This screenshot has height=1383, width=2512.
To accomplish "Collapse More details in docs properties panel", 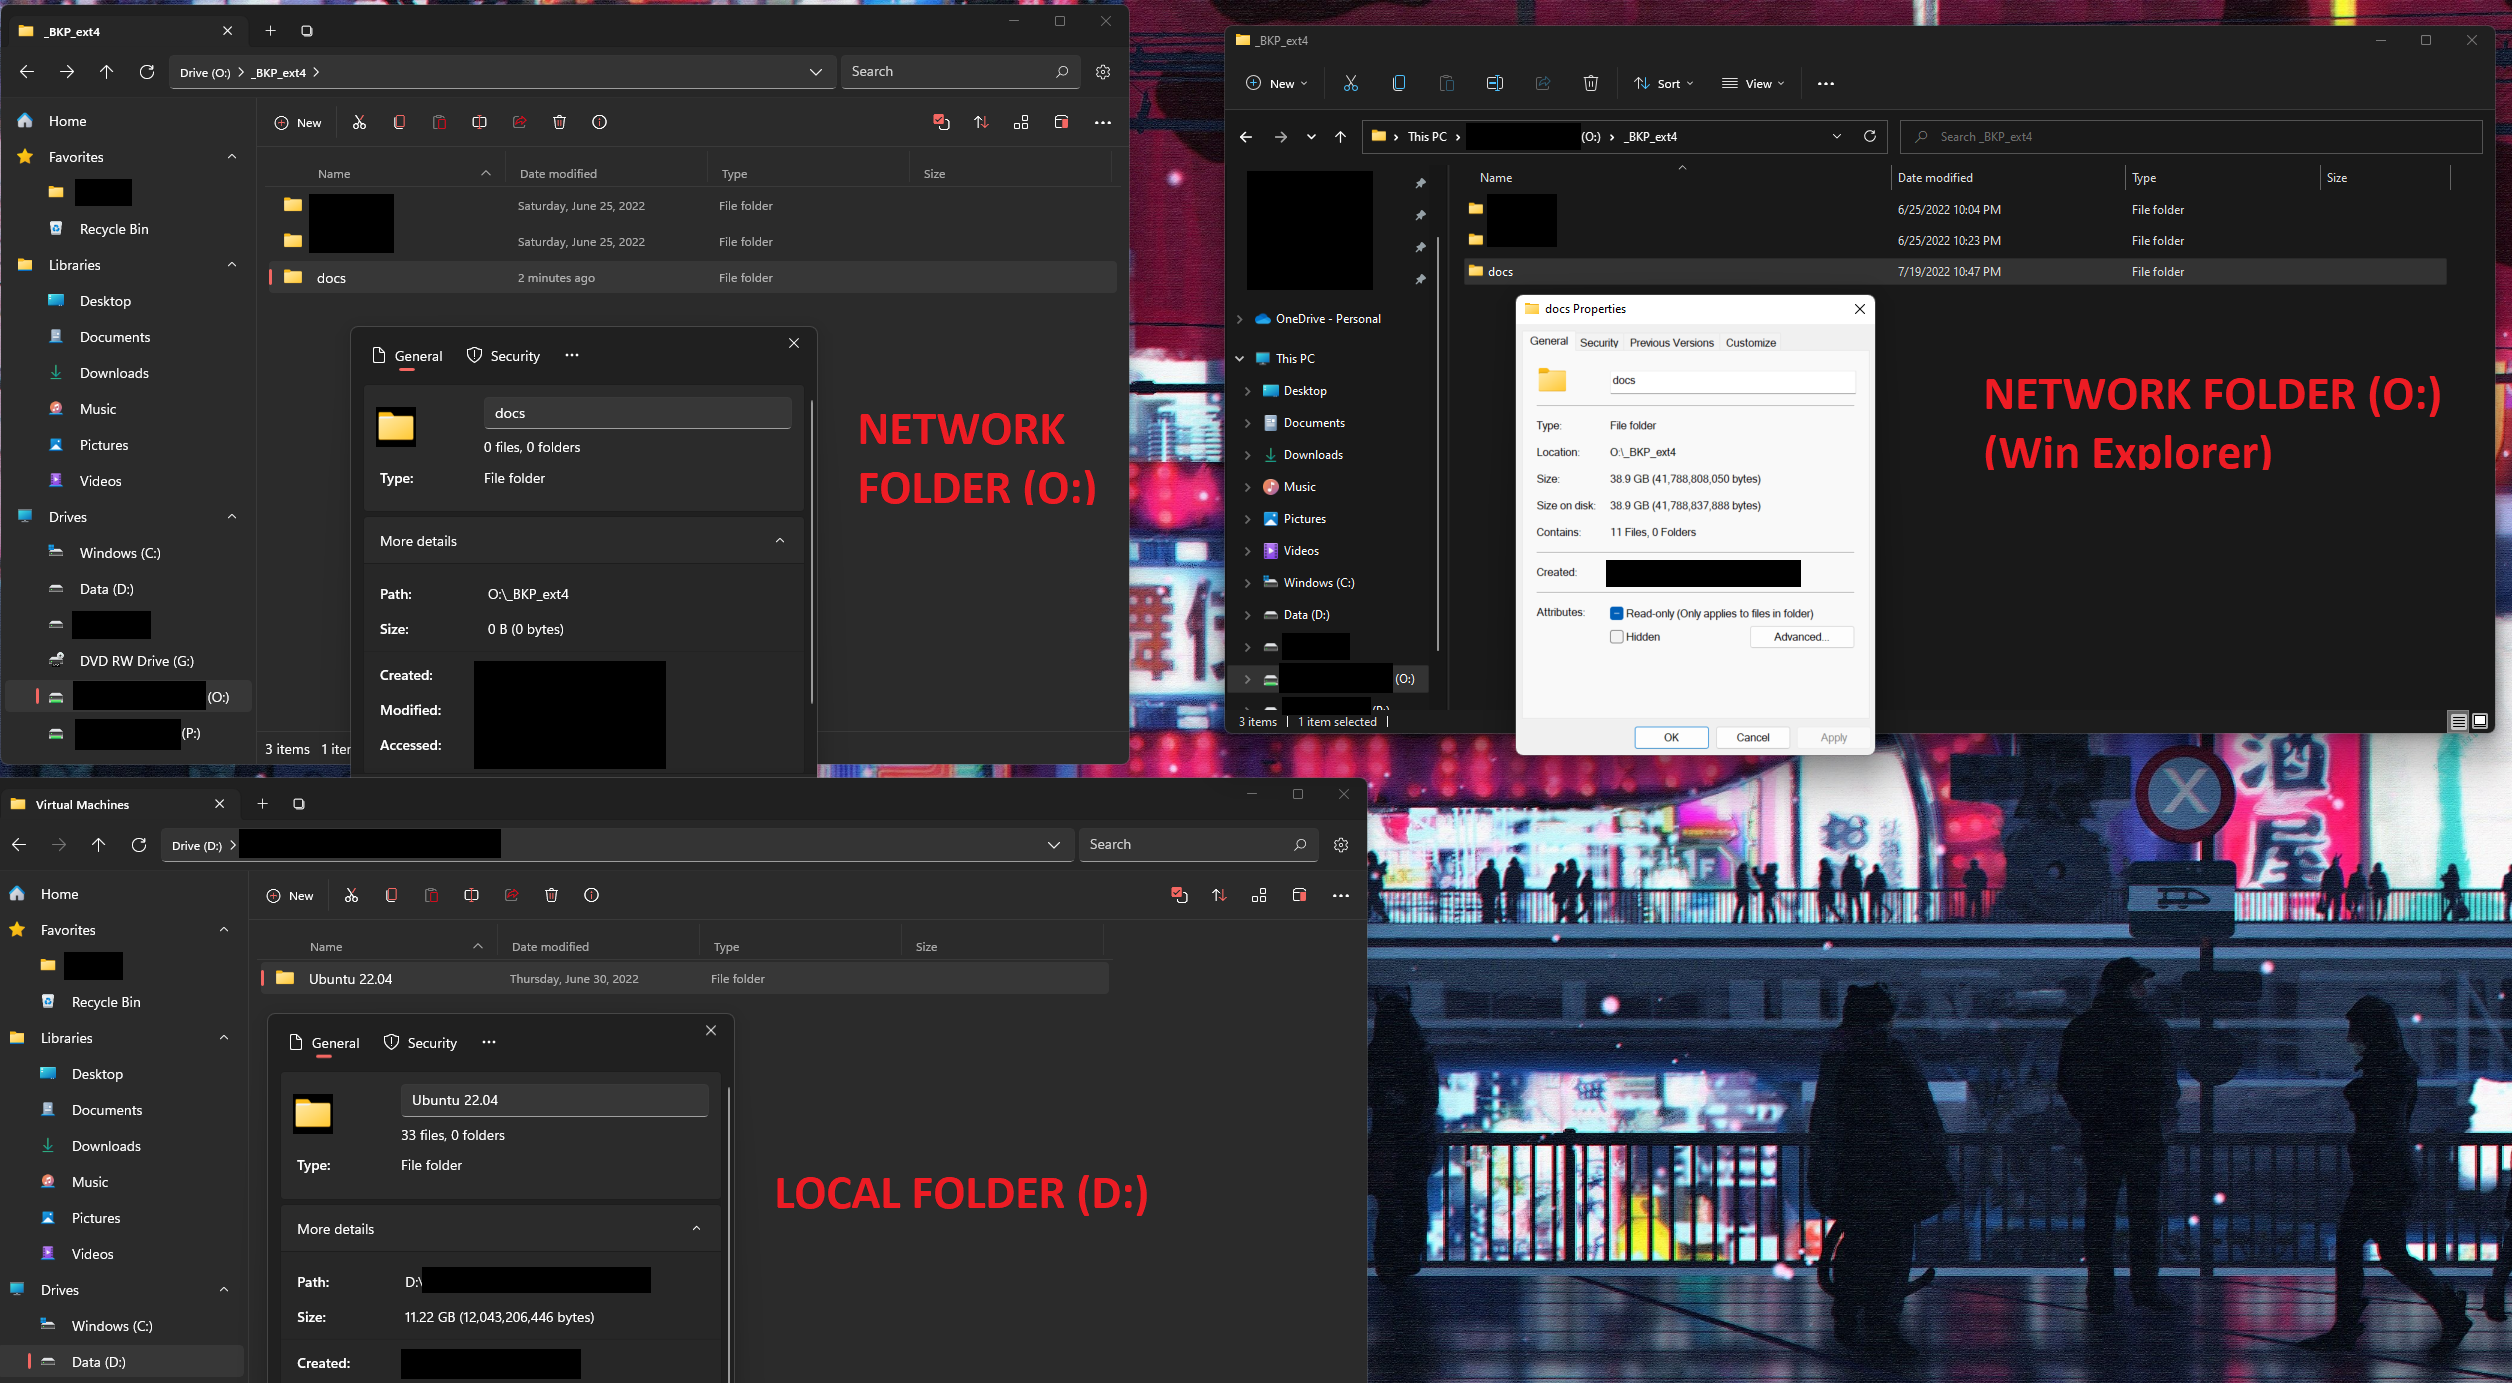I will tap(779, 541).
